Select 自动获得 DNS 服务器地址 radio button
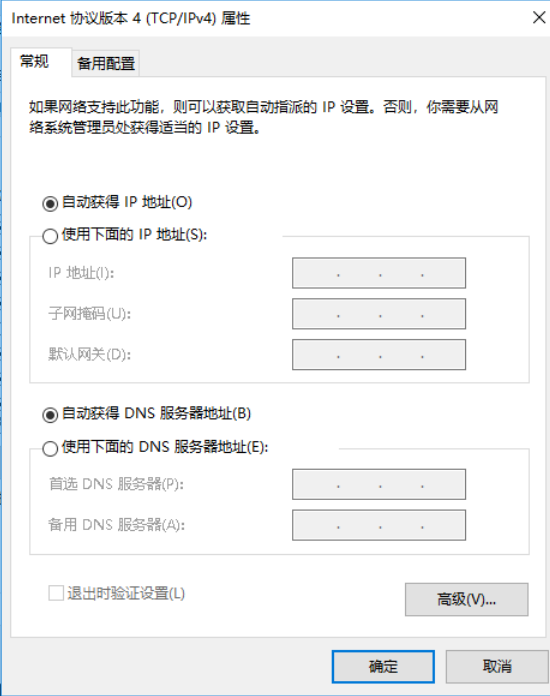 [x=50, y=415]
